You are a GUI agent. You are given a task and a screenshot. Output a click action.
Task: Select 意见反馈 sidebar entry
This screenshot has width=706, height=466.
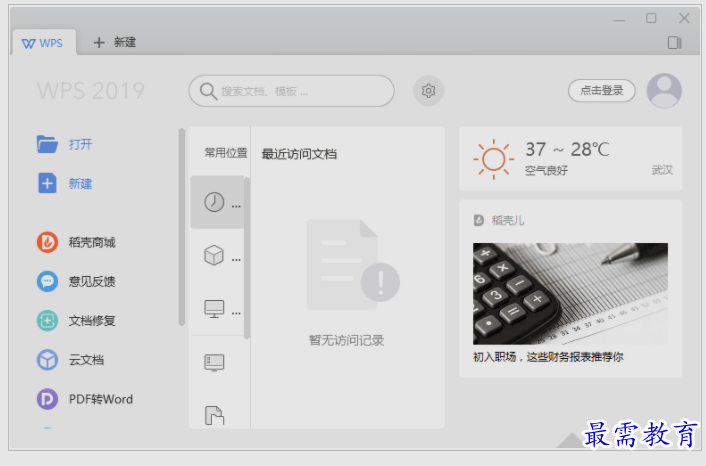pyautogui.click(x=92, y=282)
